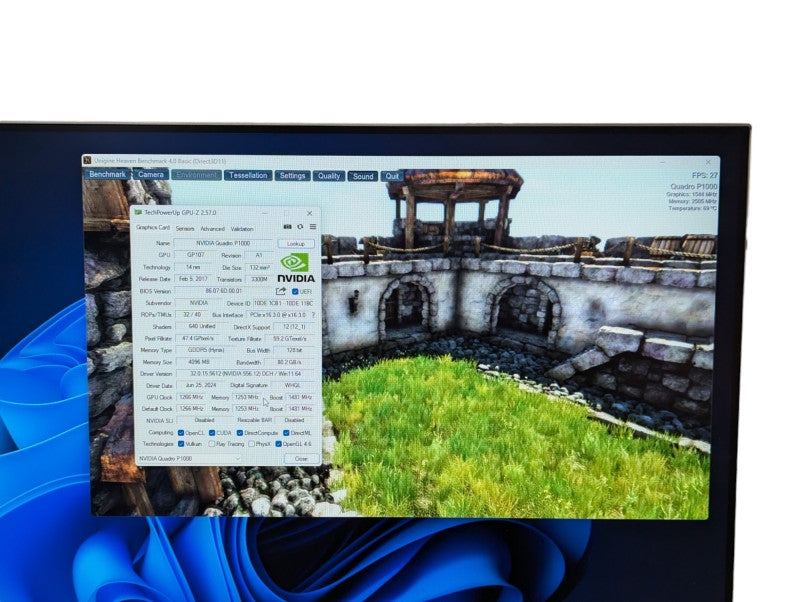
Task: Open the Advanced tab in GPU-Z
Action: click(x=212, y=229)
